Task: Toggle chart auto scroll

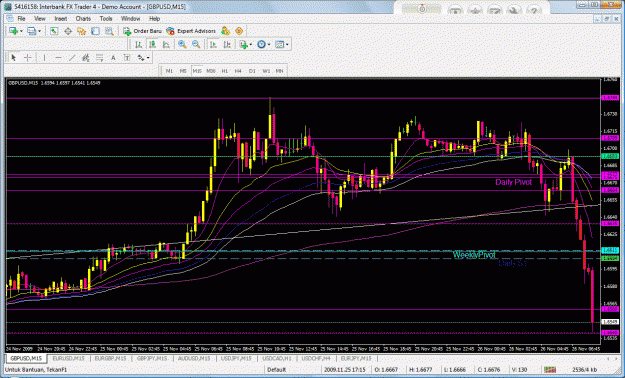Action: tap(213, 45)
